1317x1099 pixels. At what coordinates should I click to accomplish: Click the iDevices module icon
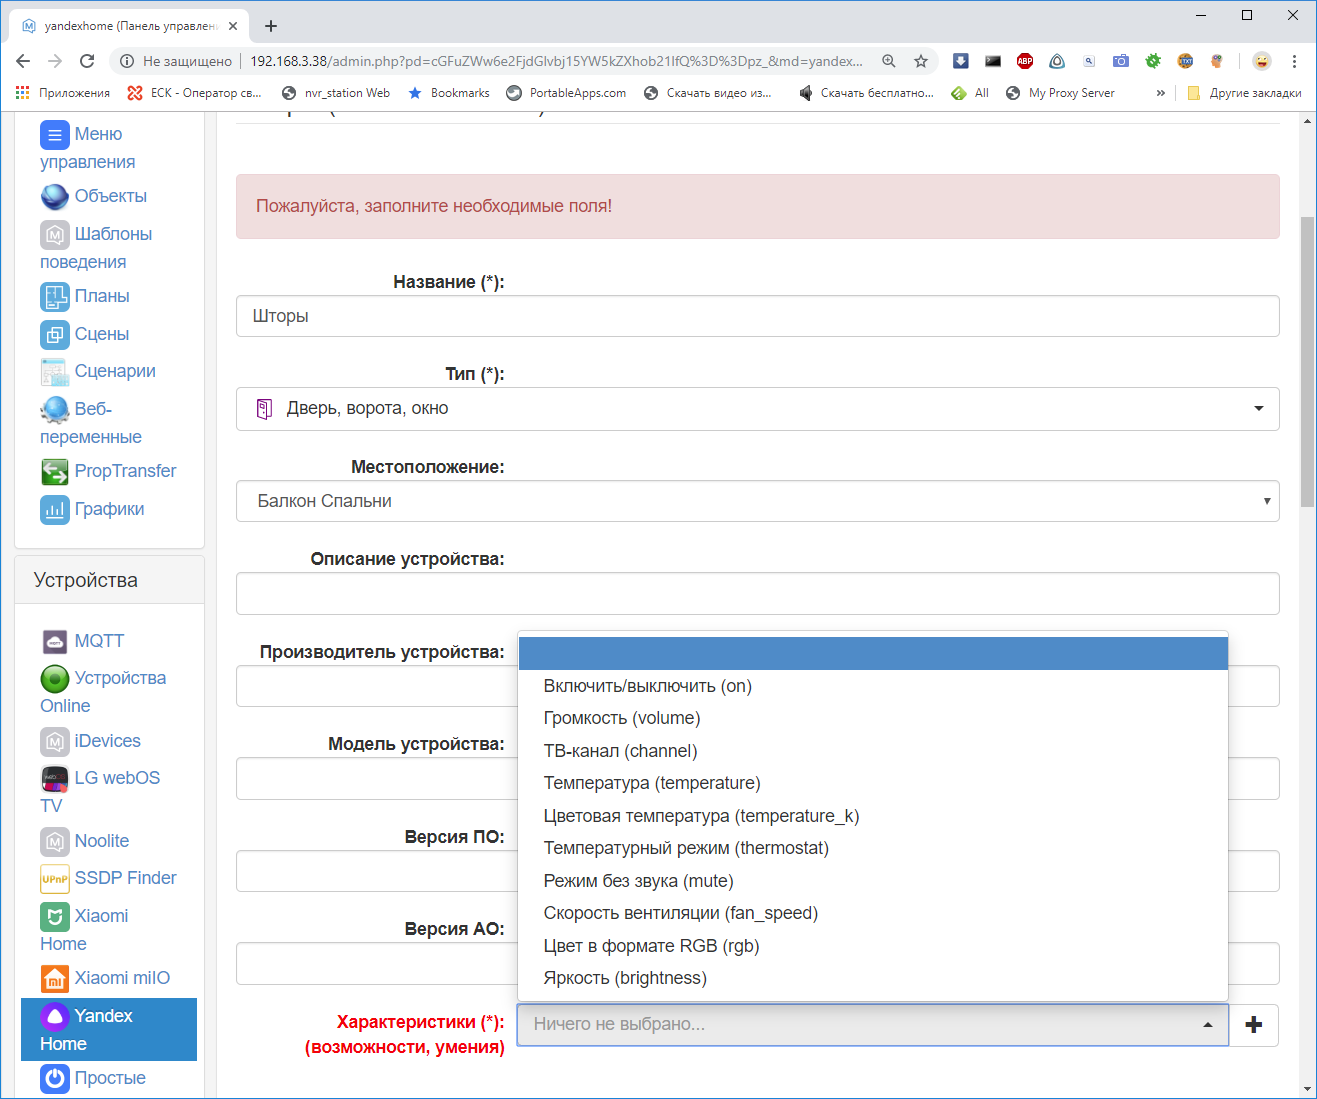point(55,741)
